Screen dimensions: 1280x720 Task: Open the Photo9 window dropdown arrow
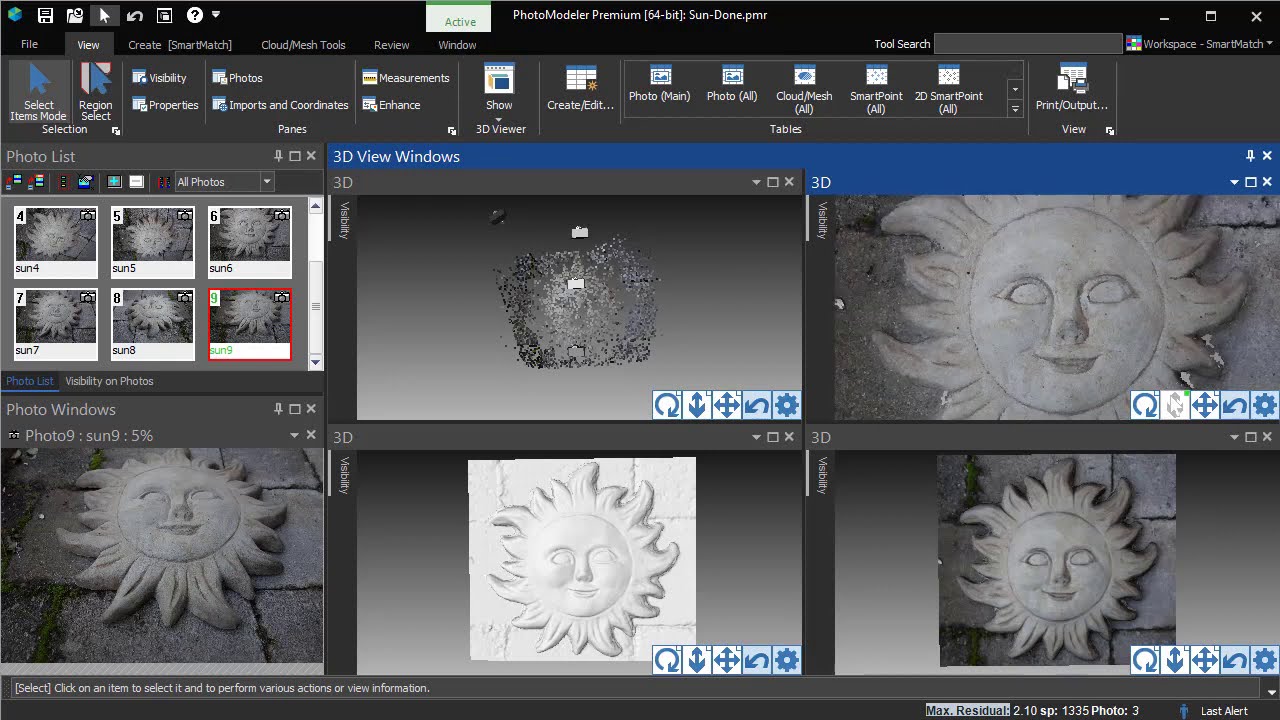(x=295, y=436)
